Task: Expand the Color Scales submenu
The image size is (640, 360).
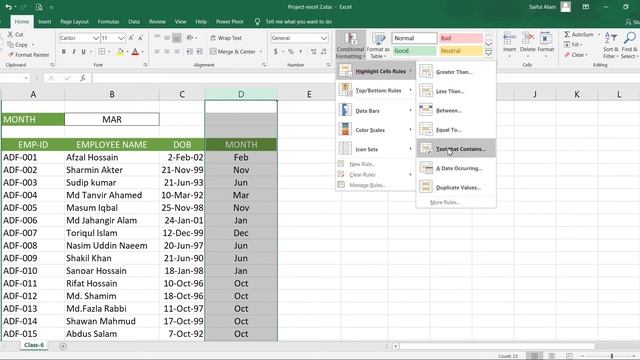Action: pyautogui.click(x=376, y=130)
